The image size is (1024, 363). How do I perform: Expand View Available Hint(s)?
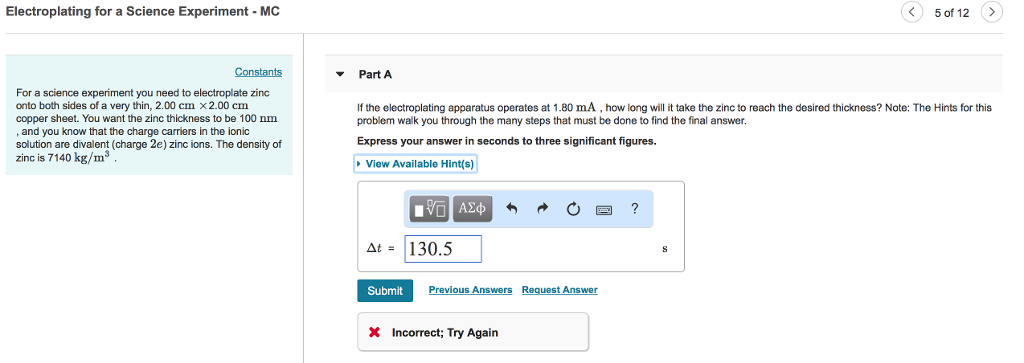click(x=415, y=164)
